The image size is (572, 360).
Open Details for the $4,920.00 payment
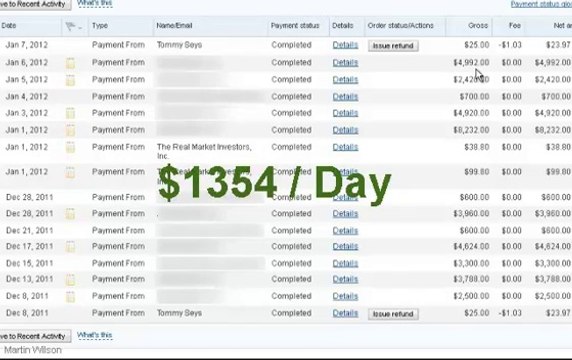(x=345, y=113)
